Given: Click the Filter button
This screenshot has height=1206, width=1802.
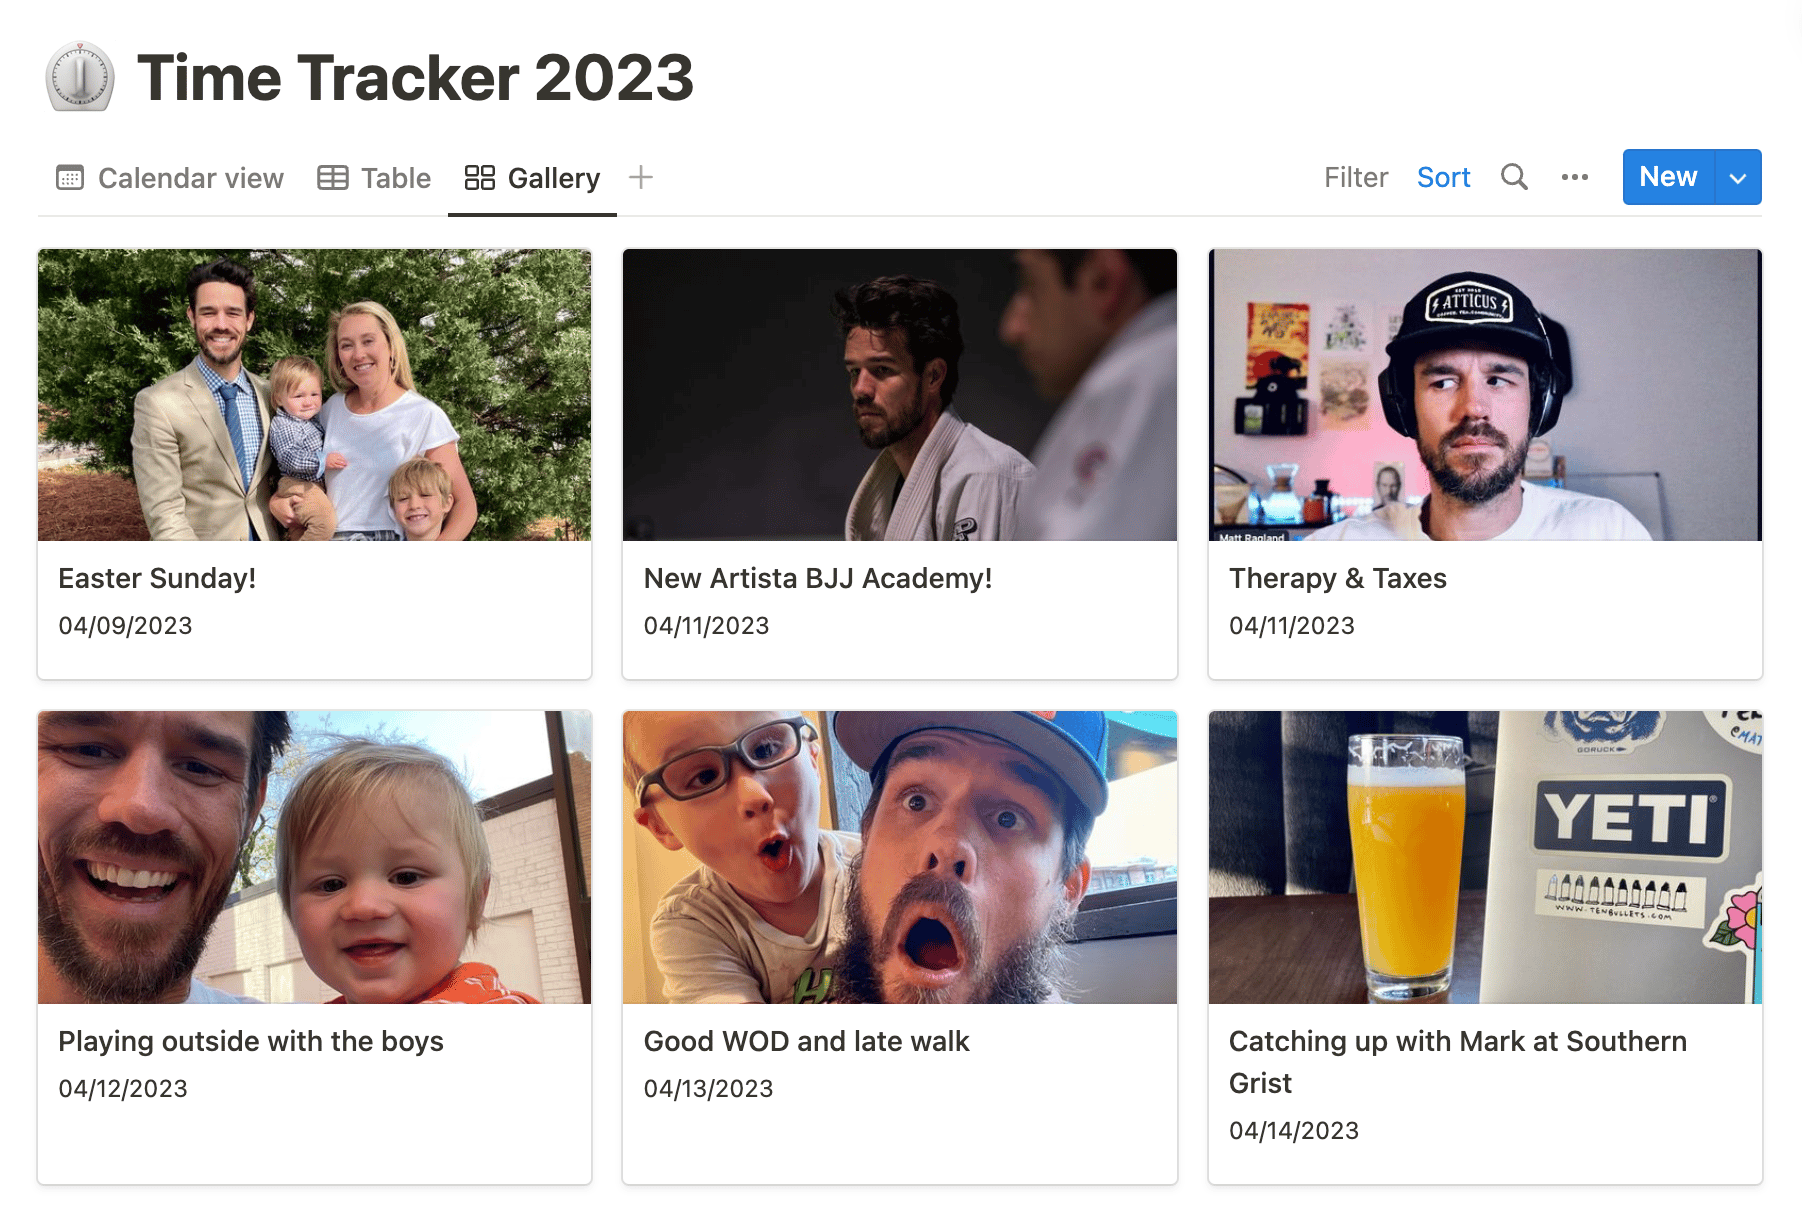Looking at the screenshot, I should (x=1355, y=177).
